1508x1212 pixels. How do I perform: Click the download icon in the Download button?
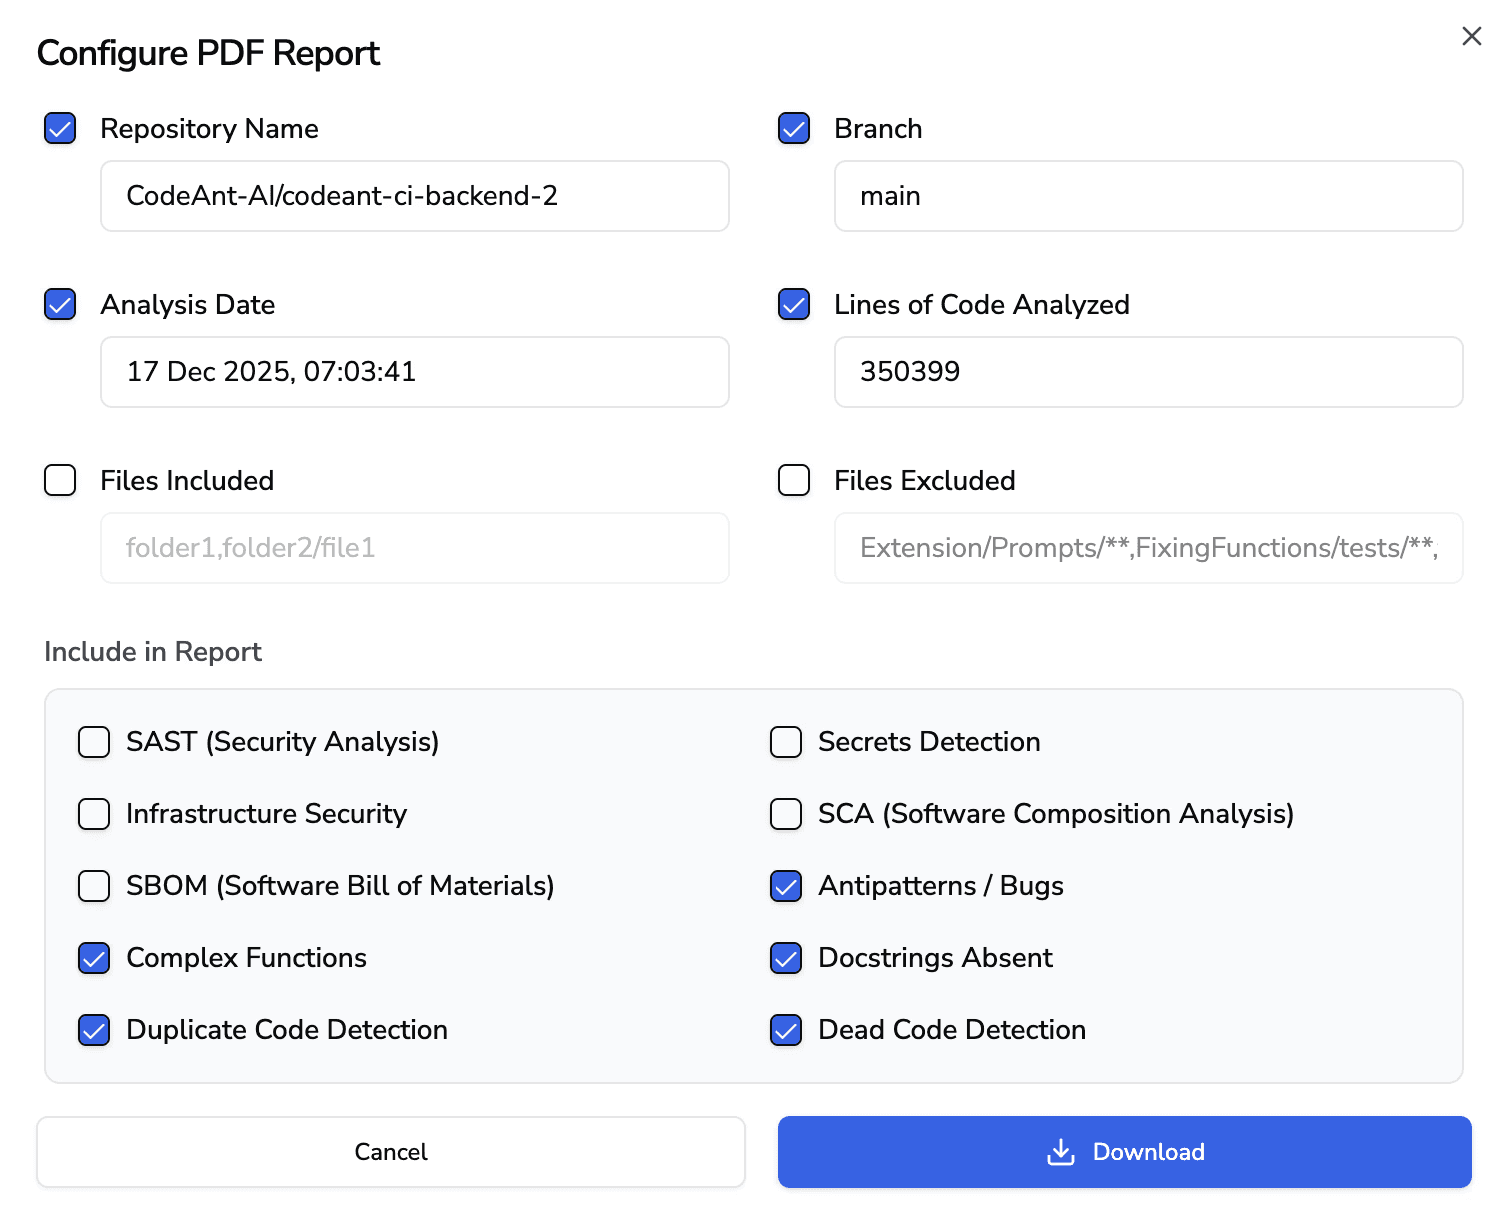[x=1059, y=1152]
